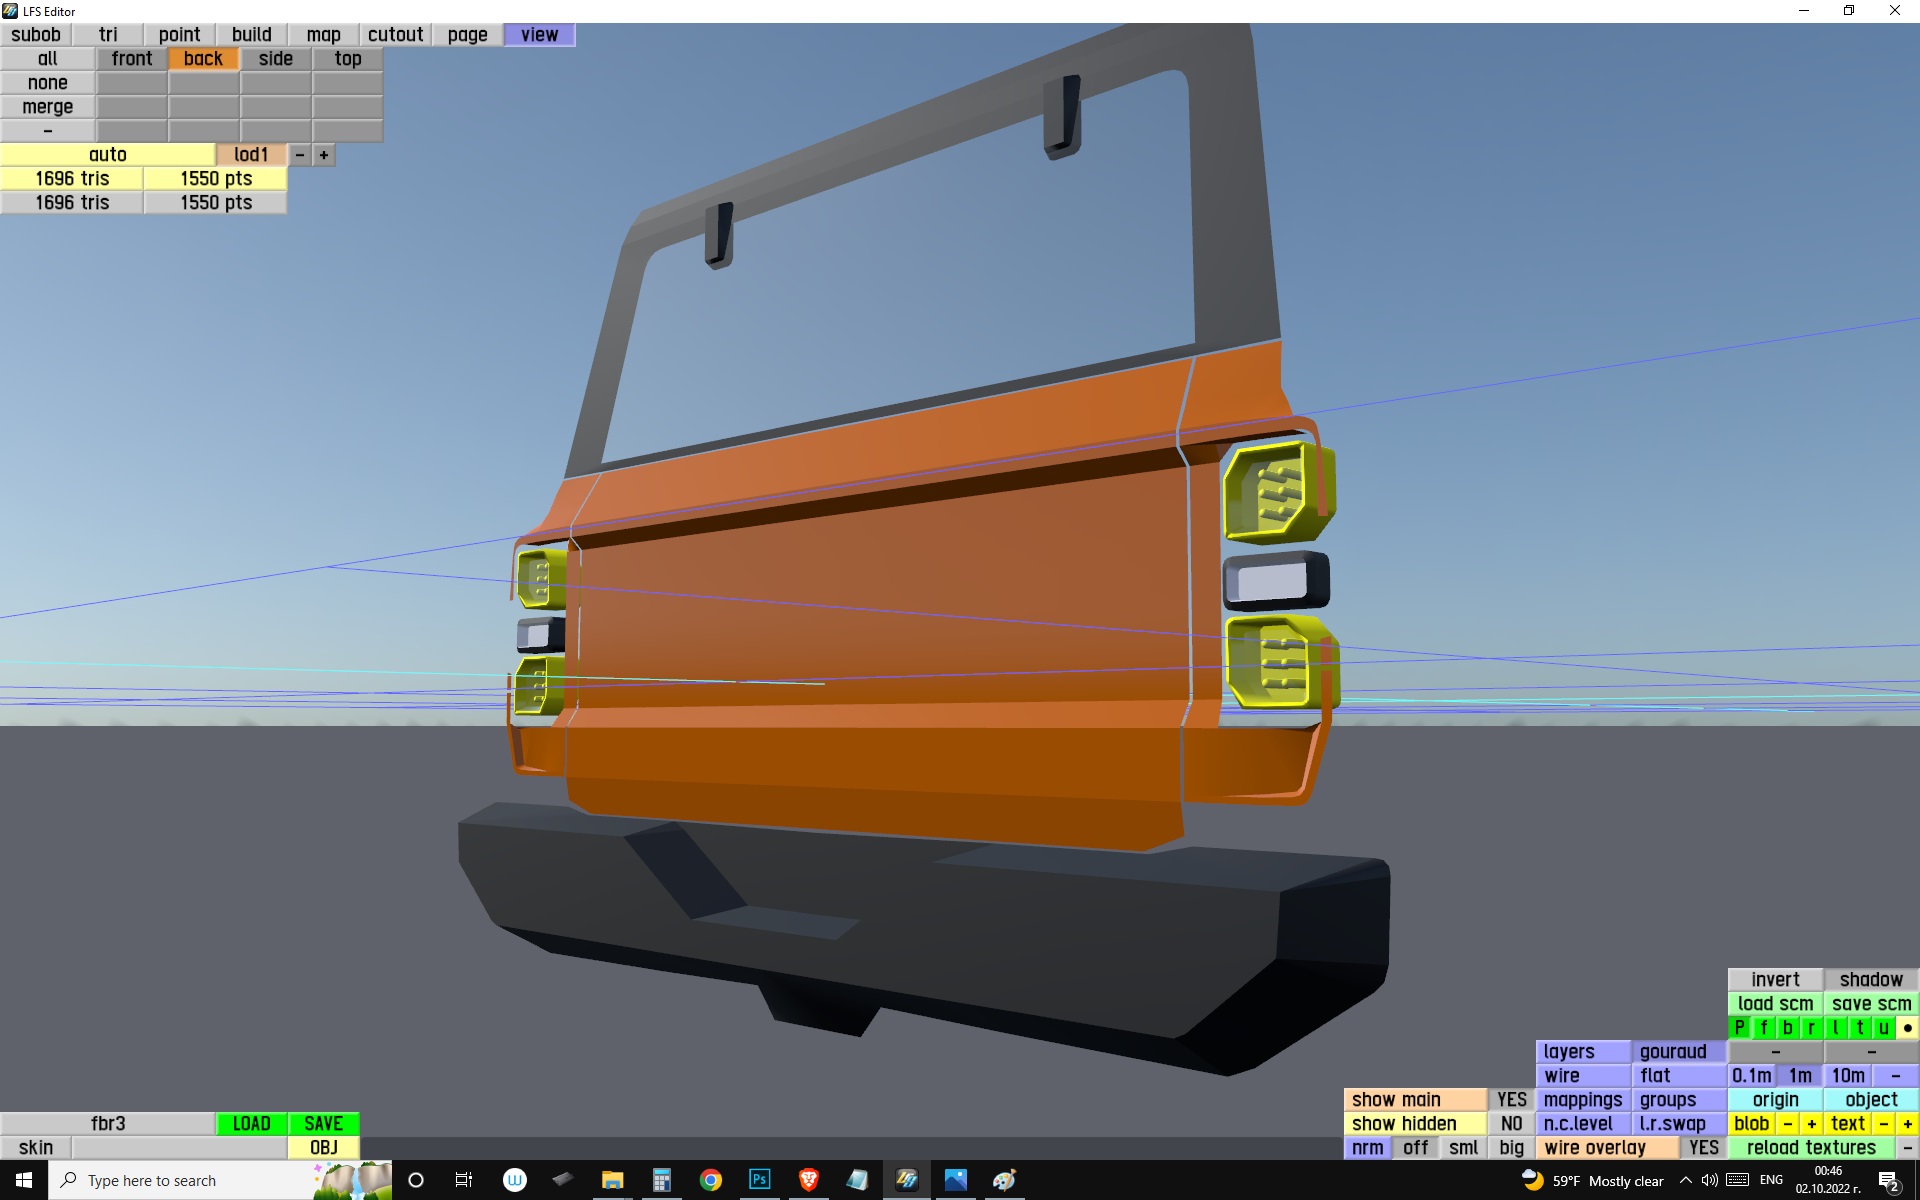1920x1200 pixels.
Task: Open the Brave browser taskbar icon
Action: [808, 1180]
